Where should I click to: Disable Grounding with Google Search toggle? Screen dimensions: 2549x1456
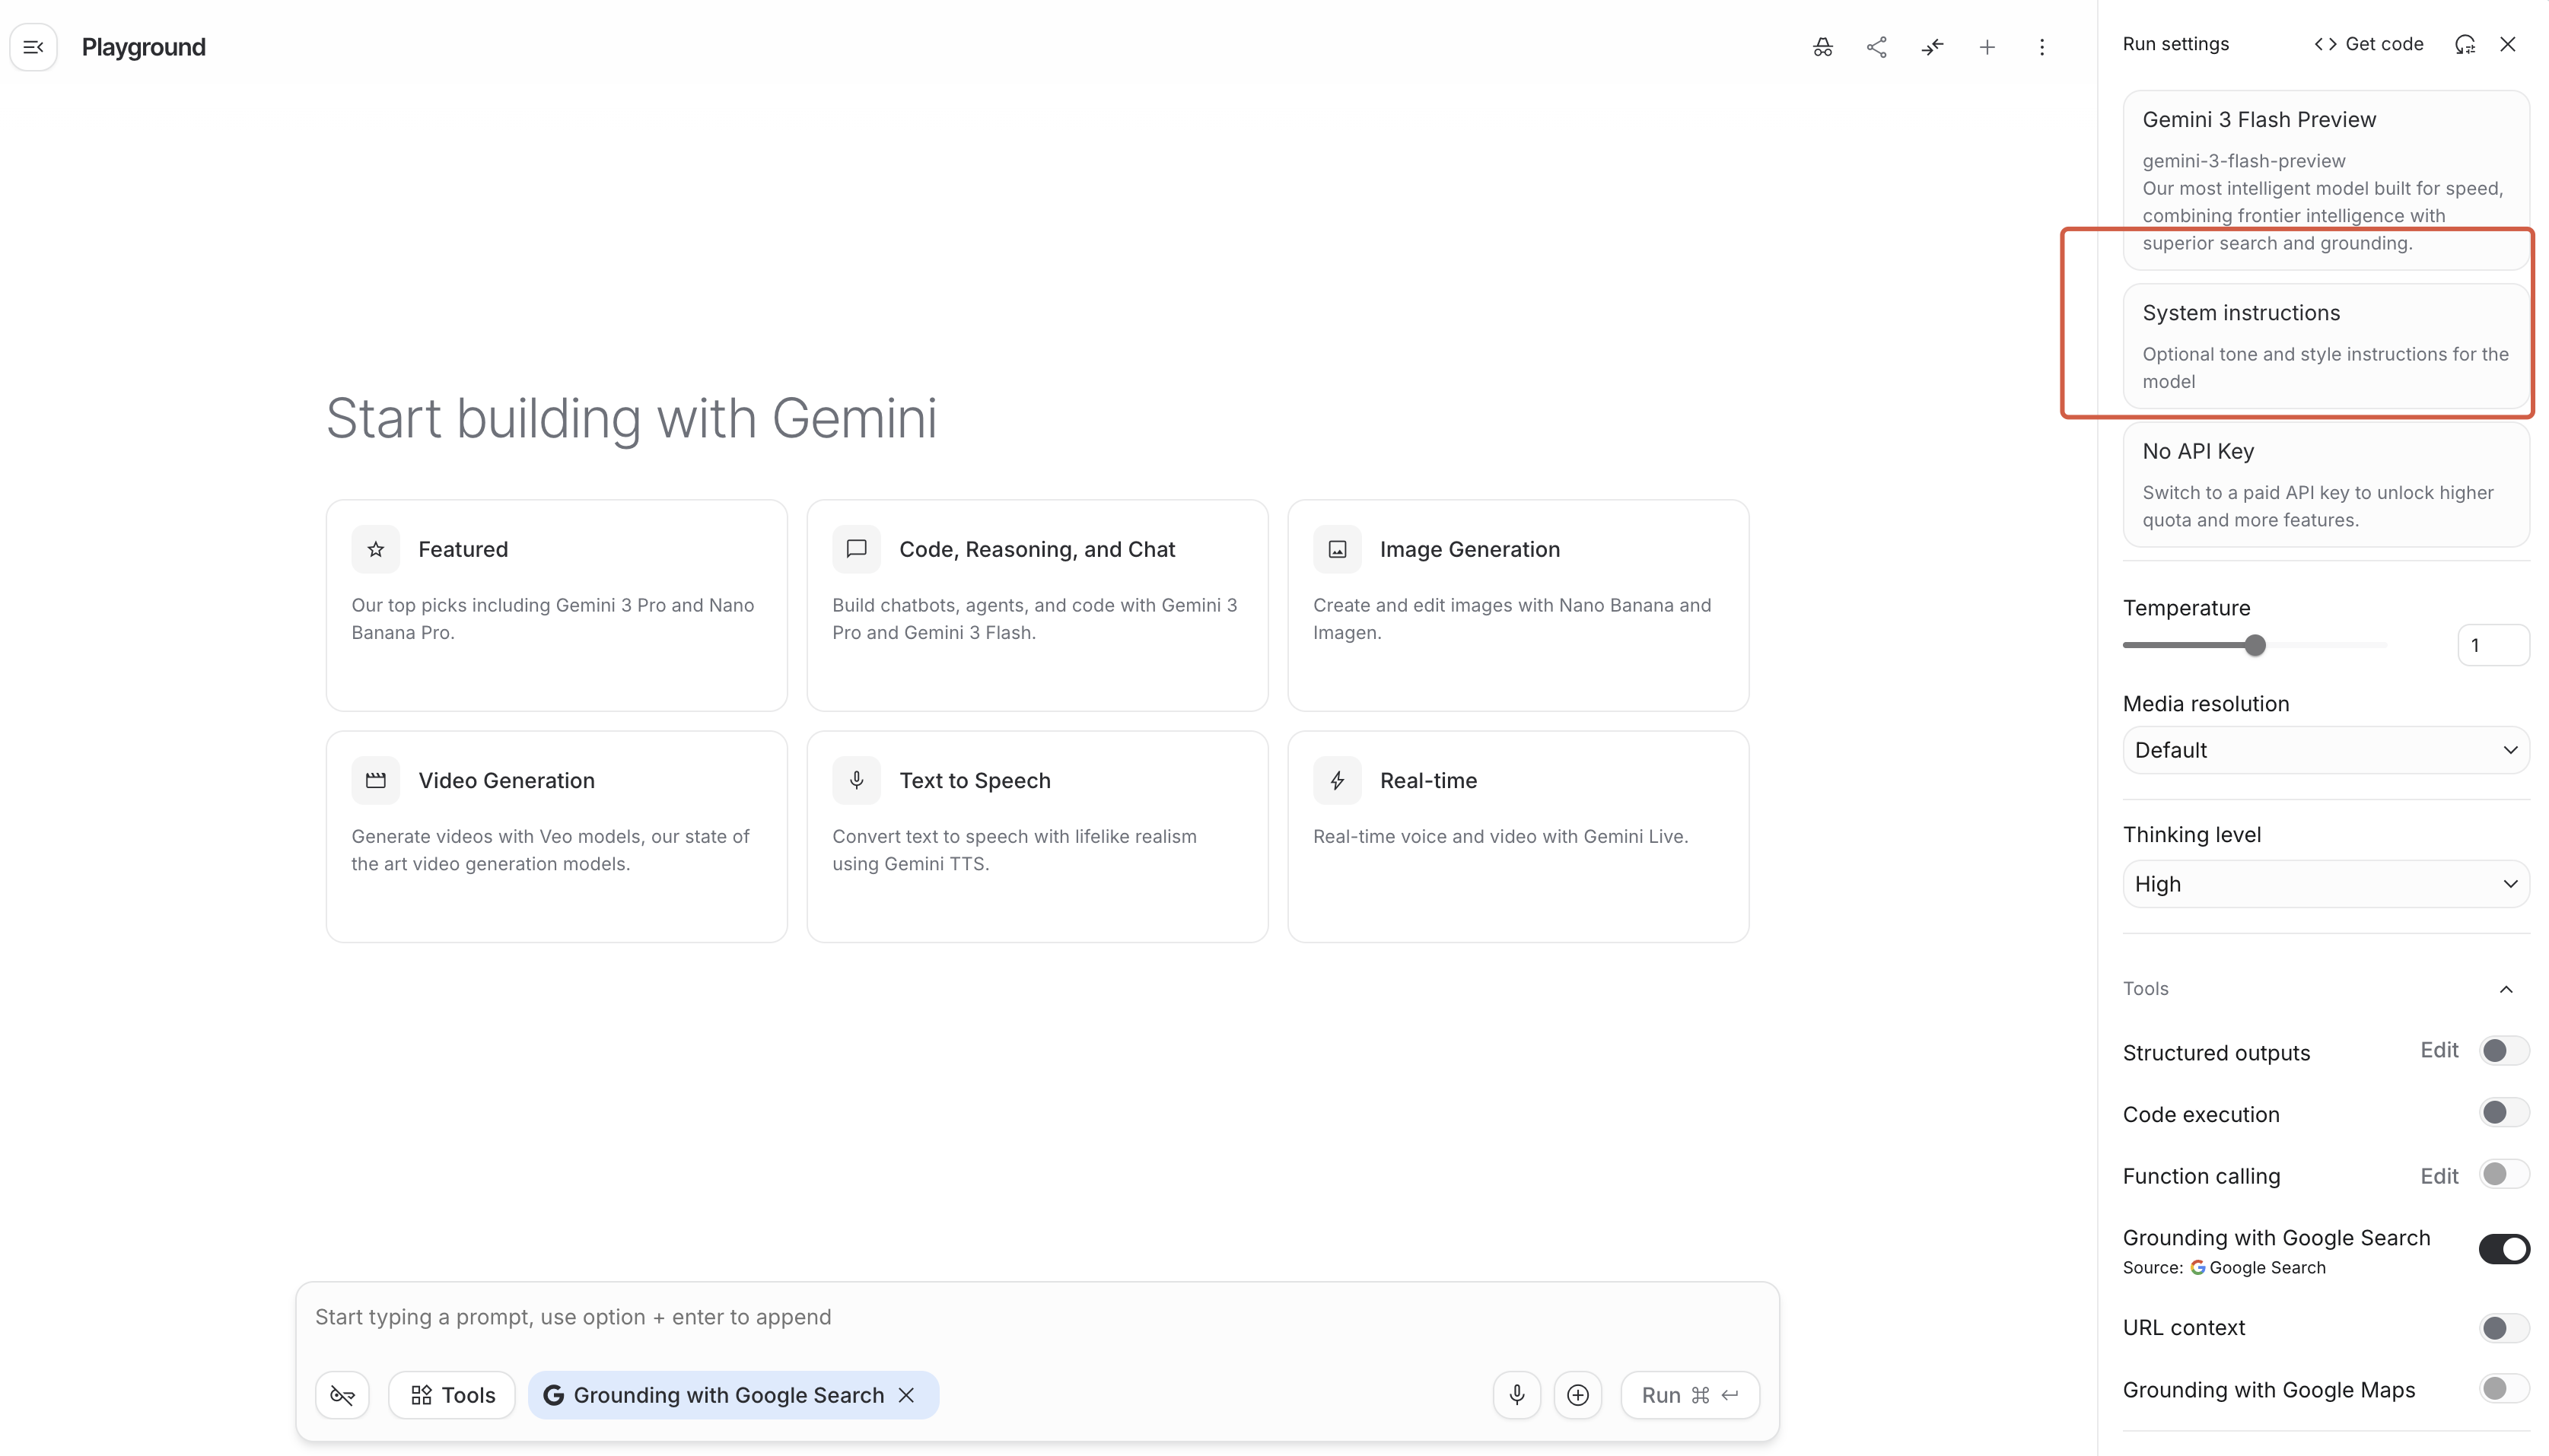coord(2504,1249)
